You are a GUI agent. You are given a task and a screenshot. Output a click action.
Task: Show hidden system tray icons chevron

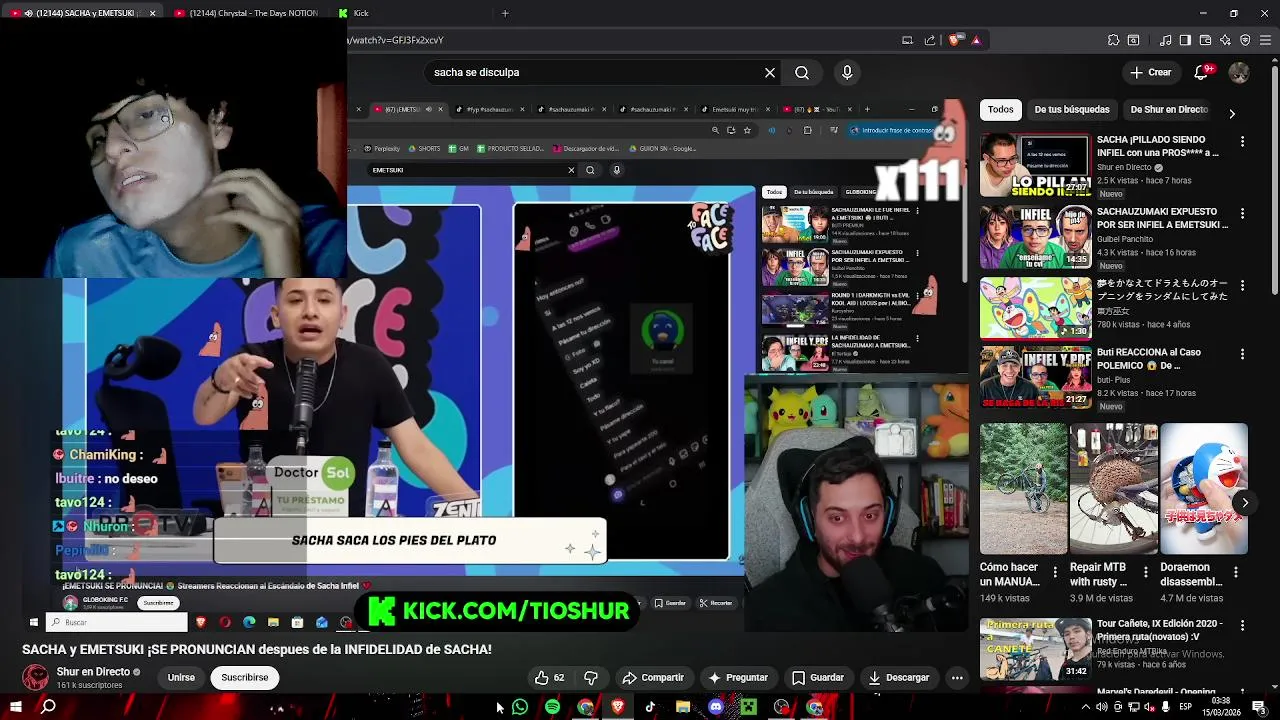coord(1086,707)
